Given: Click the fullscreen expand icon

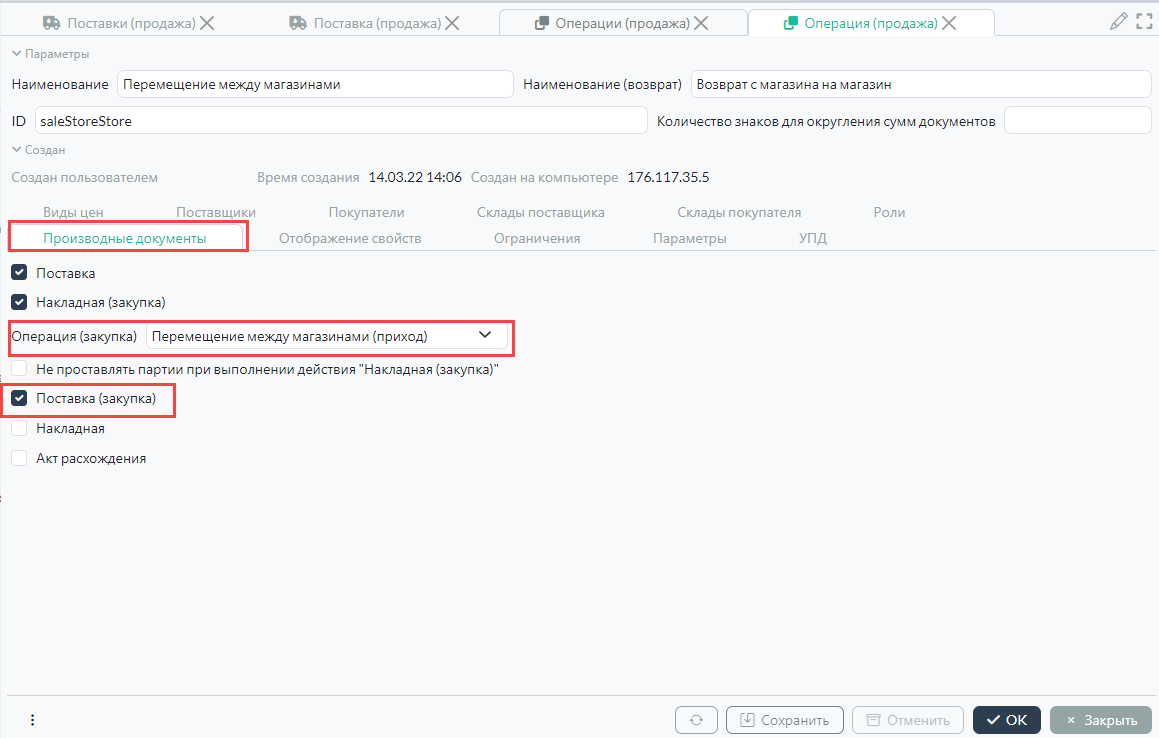Looking at the screenshot, I should pos(1144,22).
